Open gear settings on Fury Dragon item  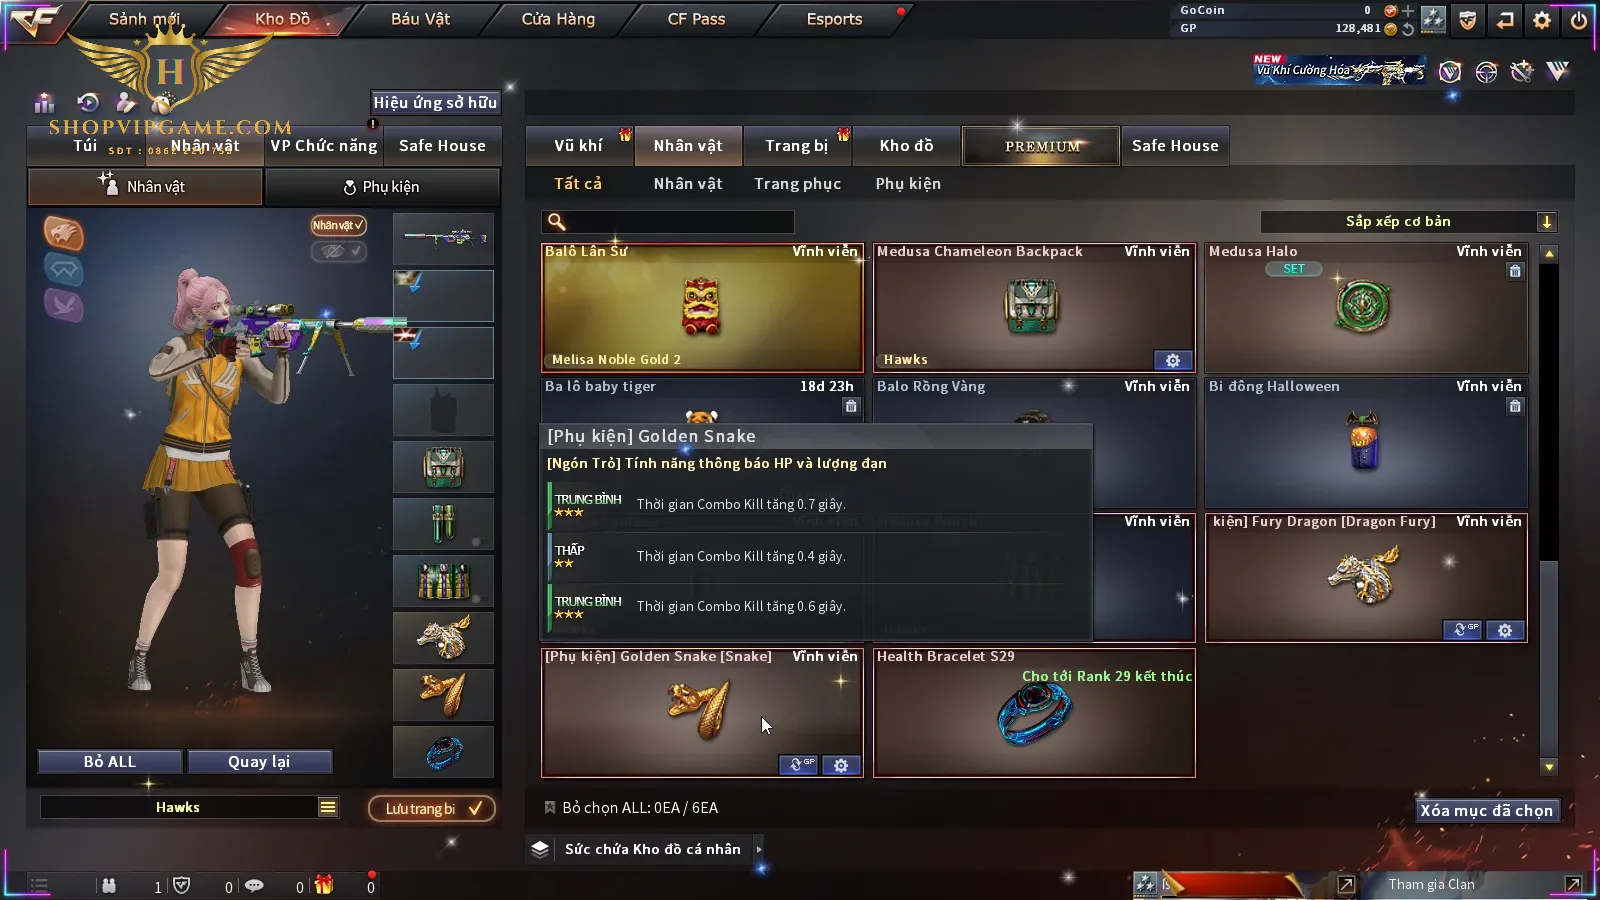click(1505, 630)
